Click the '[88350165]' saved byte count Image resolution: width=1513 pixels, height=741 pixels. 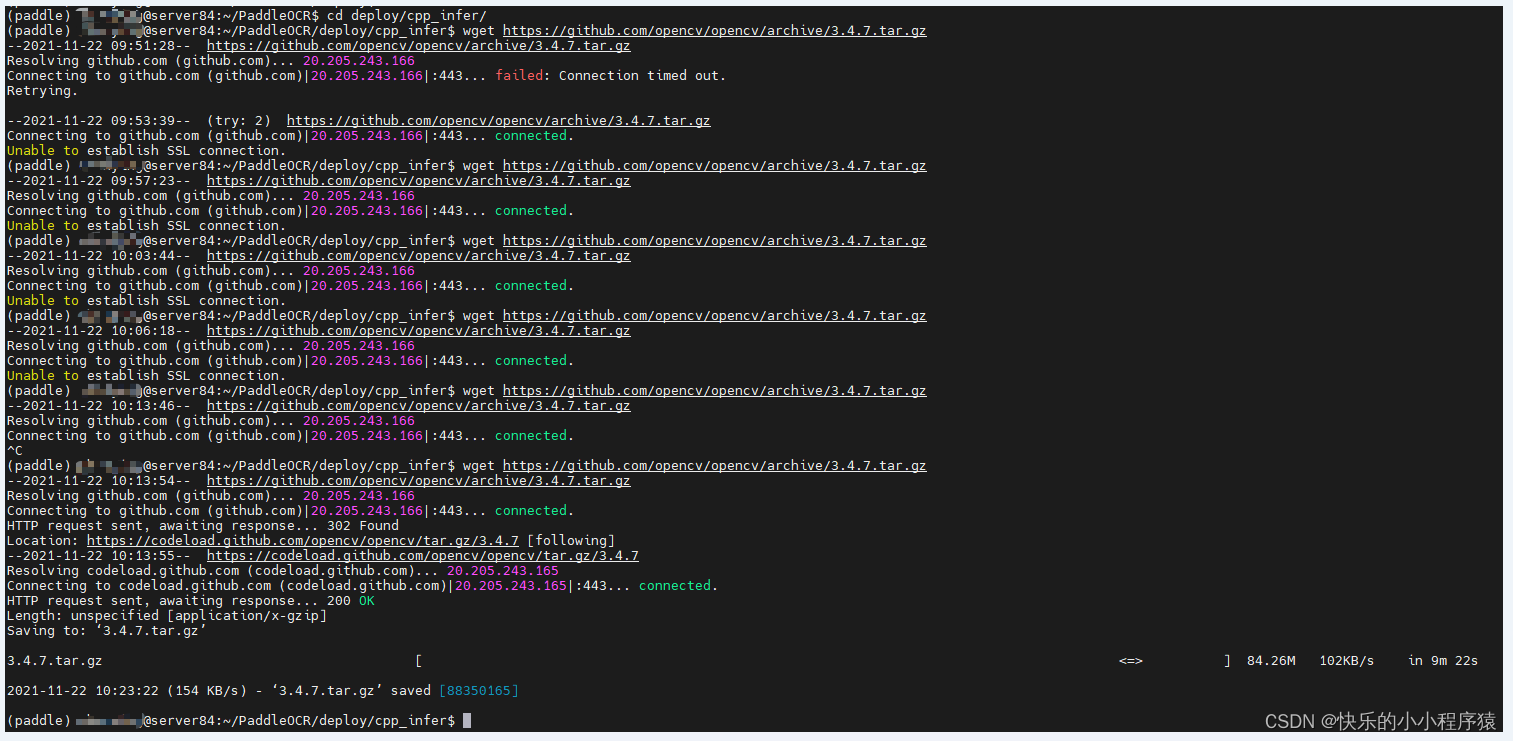point(479,691)
